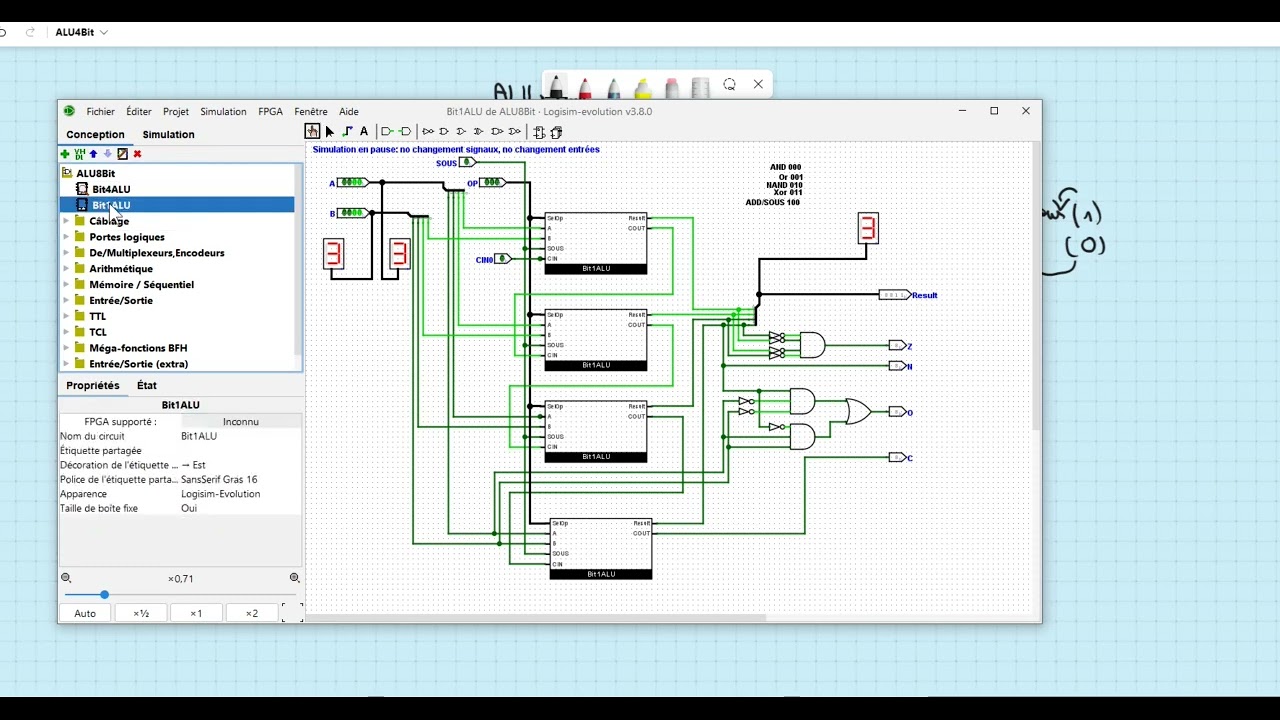Pick the black pen in annotation bar

(x=556, y=88)
